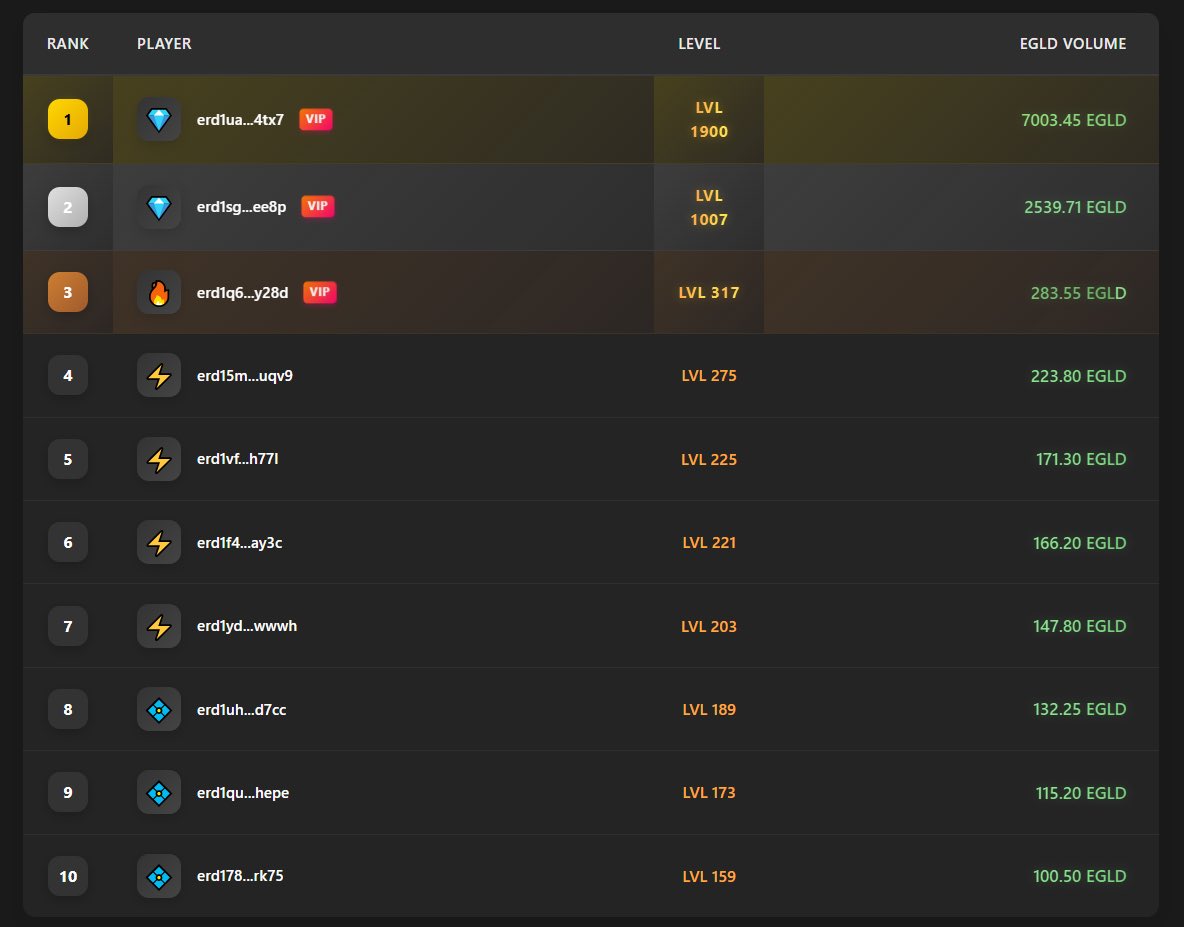Viewport: 1184px width, 927px height.
Task: Click the lightning bolt icon for erd15m...uqv9
Action: tap(159, 375)
